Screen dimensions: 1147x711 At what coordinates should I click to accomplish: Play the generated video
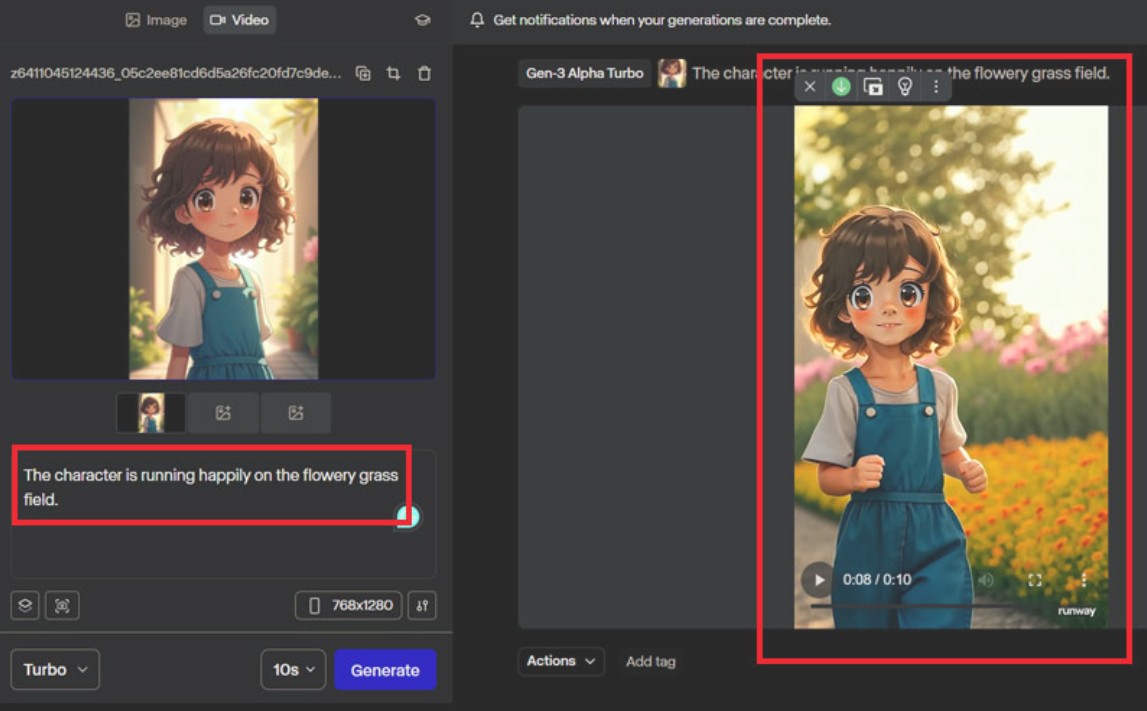[819, 580]
